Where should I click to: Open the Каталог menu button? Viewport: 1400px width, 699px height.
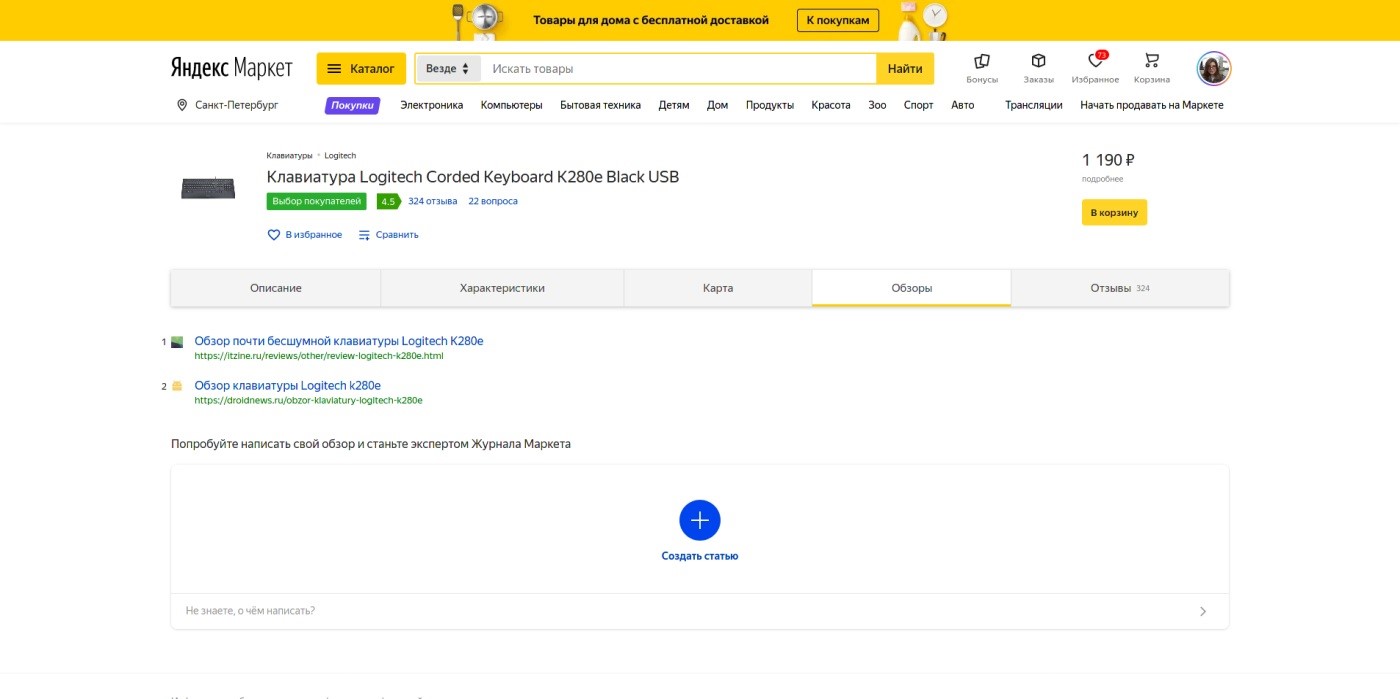pyautogui.click(x=361, y=69)
